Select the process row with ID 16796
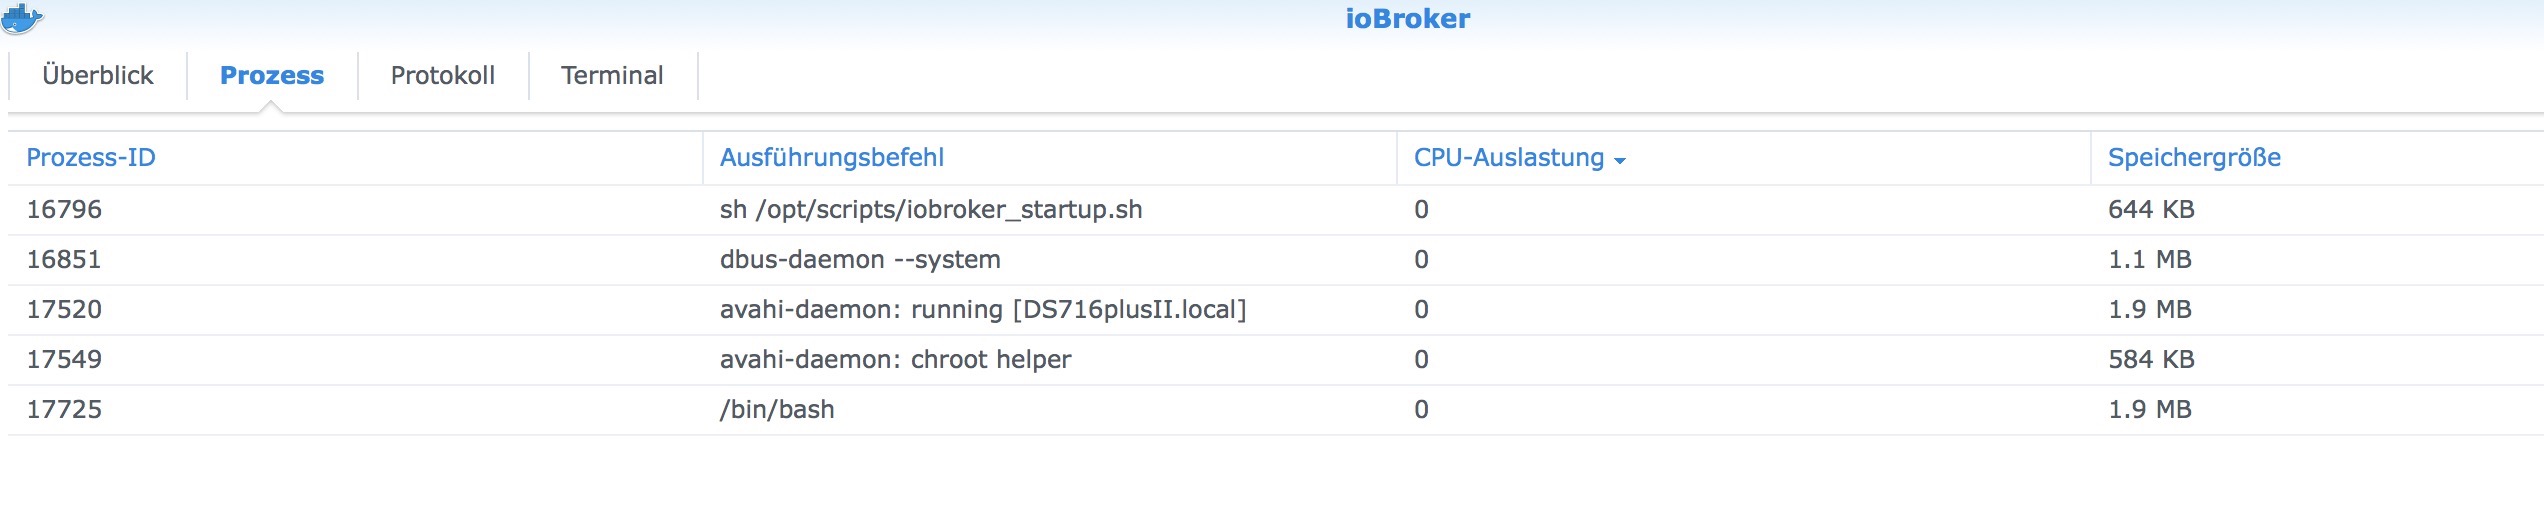The height and width of the screenshot is (524, 2544). [x=64, y=210]
